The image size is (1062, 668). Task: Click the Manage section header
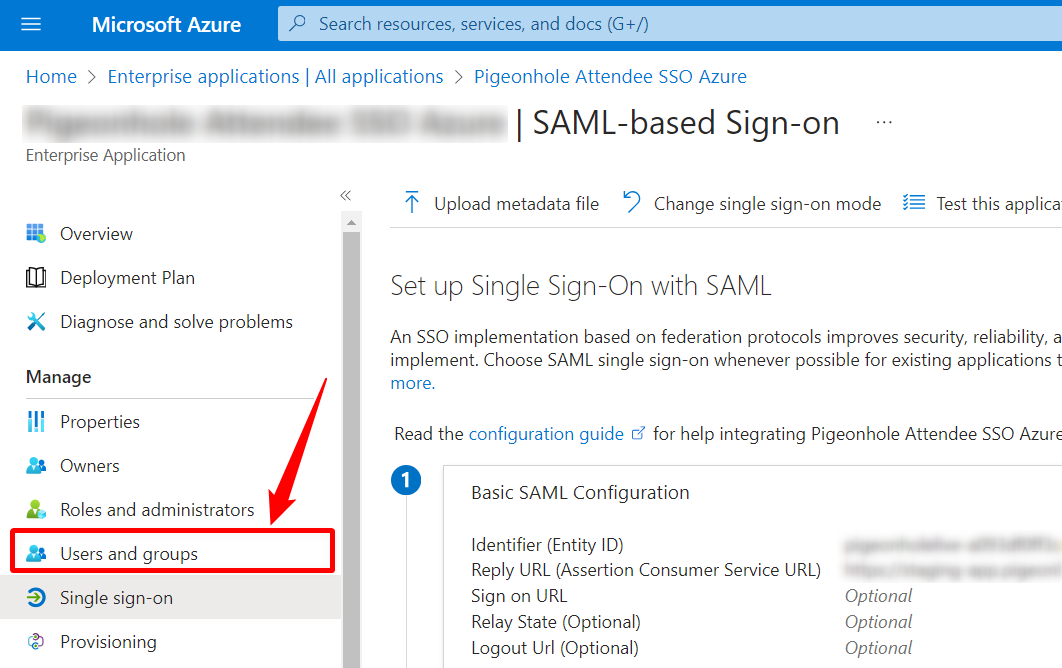(x=59, y=377)
